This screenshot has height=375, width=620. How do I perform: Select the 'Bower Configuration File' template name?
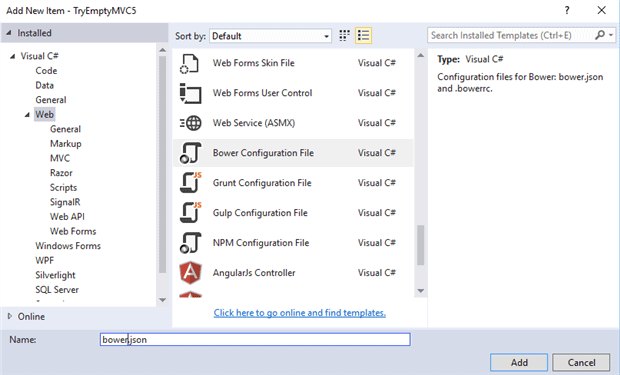click(x=263, y=153)
